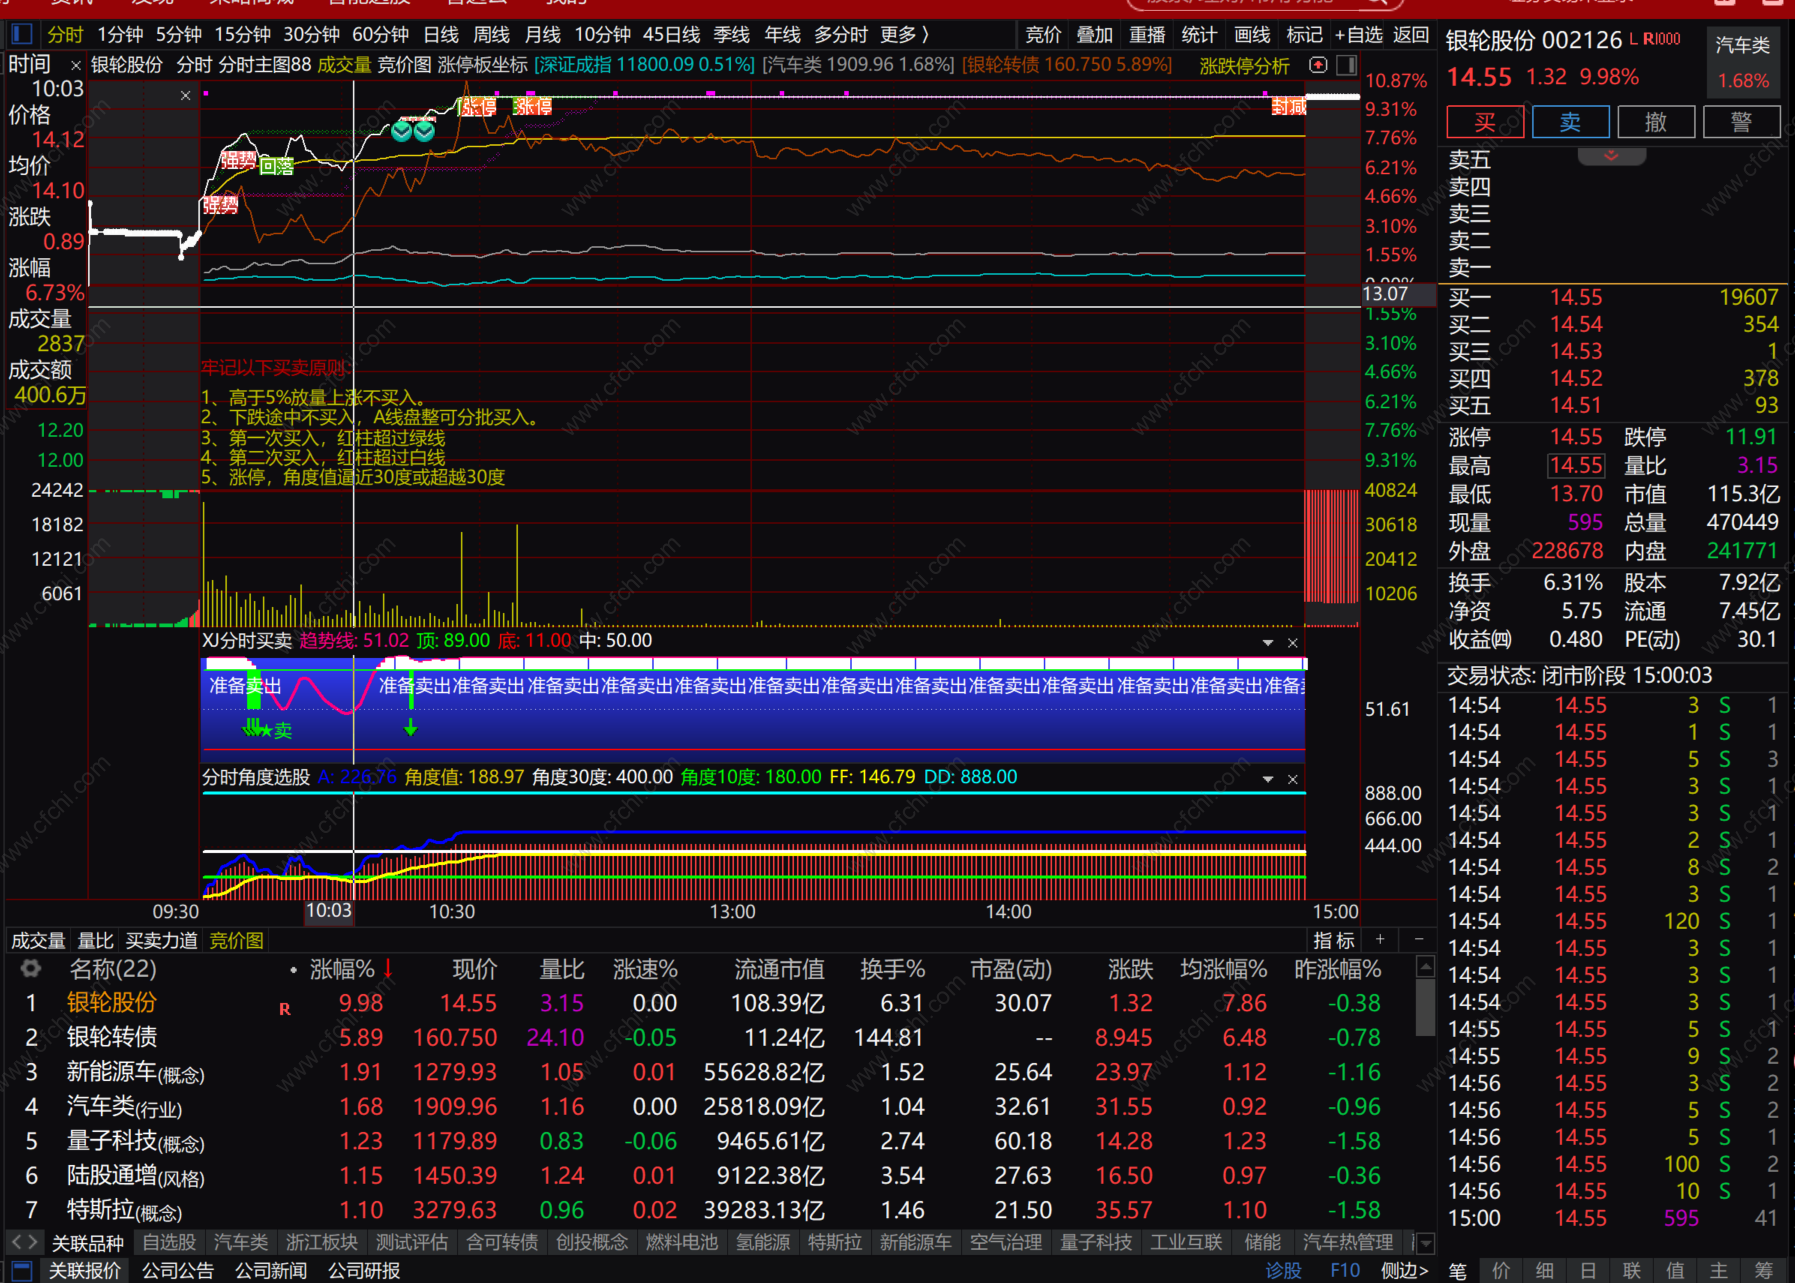This screenshot has height=1283, width=1795.
Task: Click the red expand chevron under 卖 button
Action: click(x=1611, y=156)
